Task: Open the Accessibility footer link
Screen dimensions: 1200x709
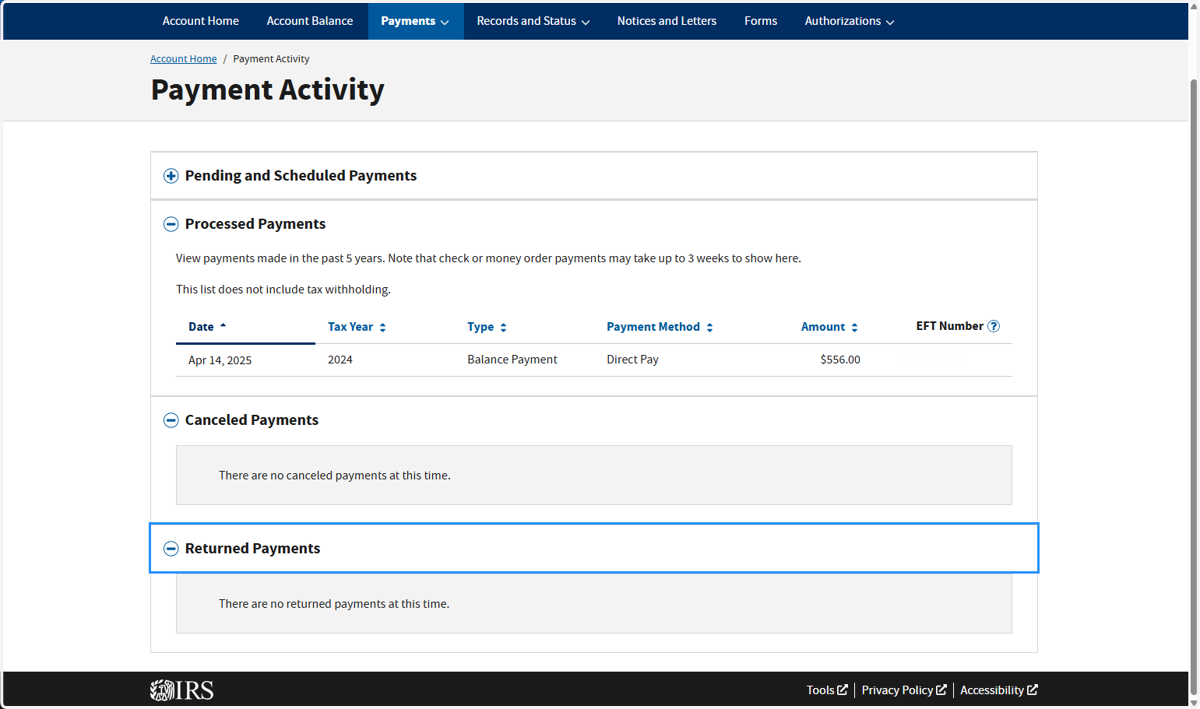Action: (x=999, y=690)
